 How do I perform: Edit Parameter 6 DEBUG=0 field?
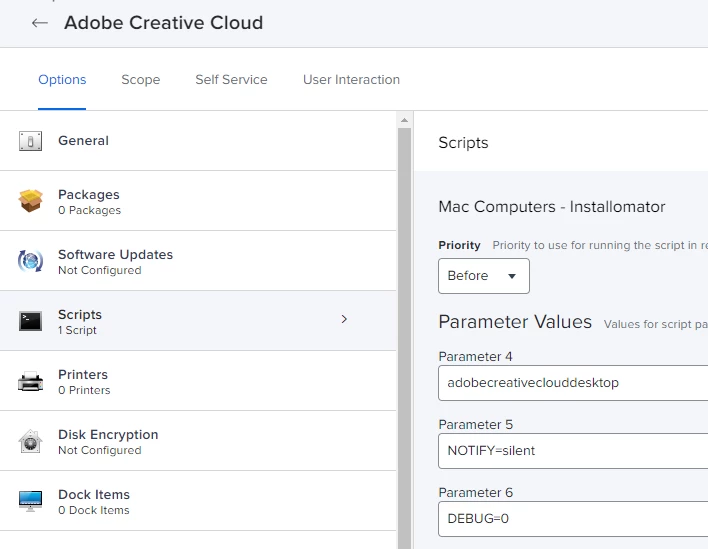click(573, 519)
